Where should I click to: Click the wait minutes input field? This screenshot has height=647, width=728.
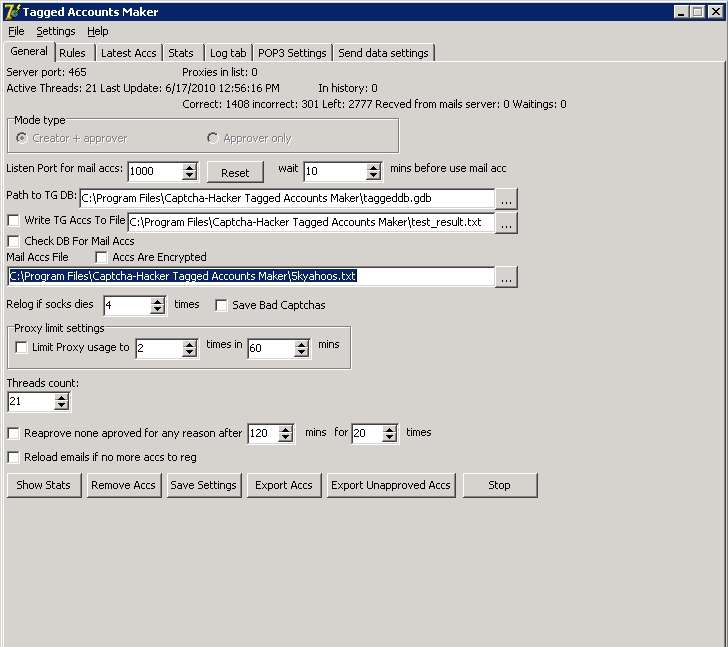335,171
